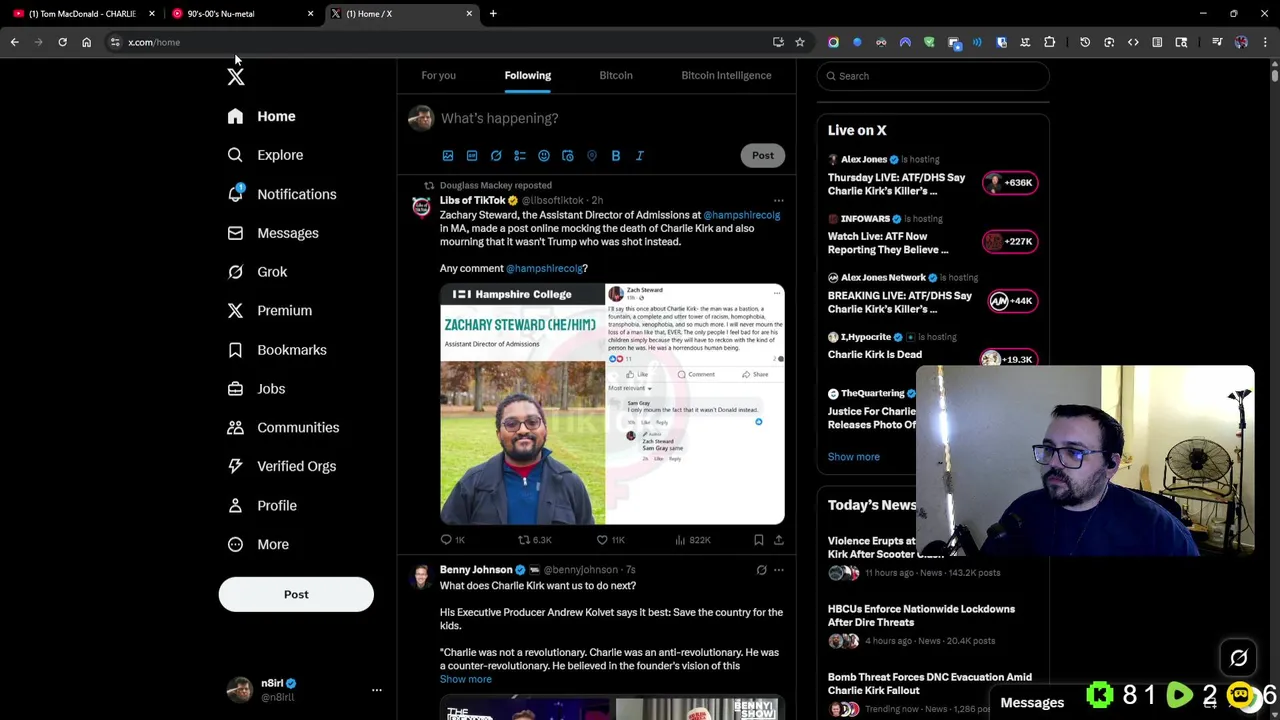Open the emoji picker in composer

[544, 156]
